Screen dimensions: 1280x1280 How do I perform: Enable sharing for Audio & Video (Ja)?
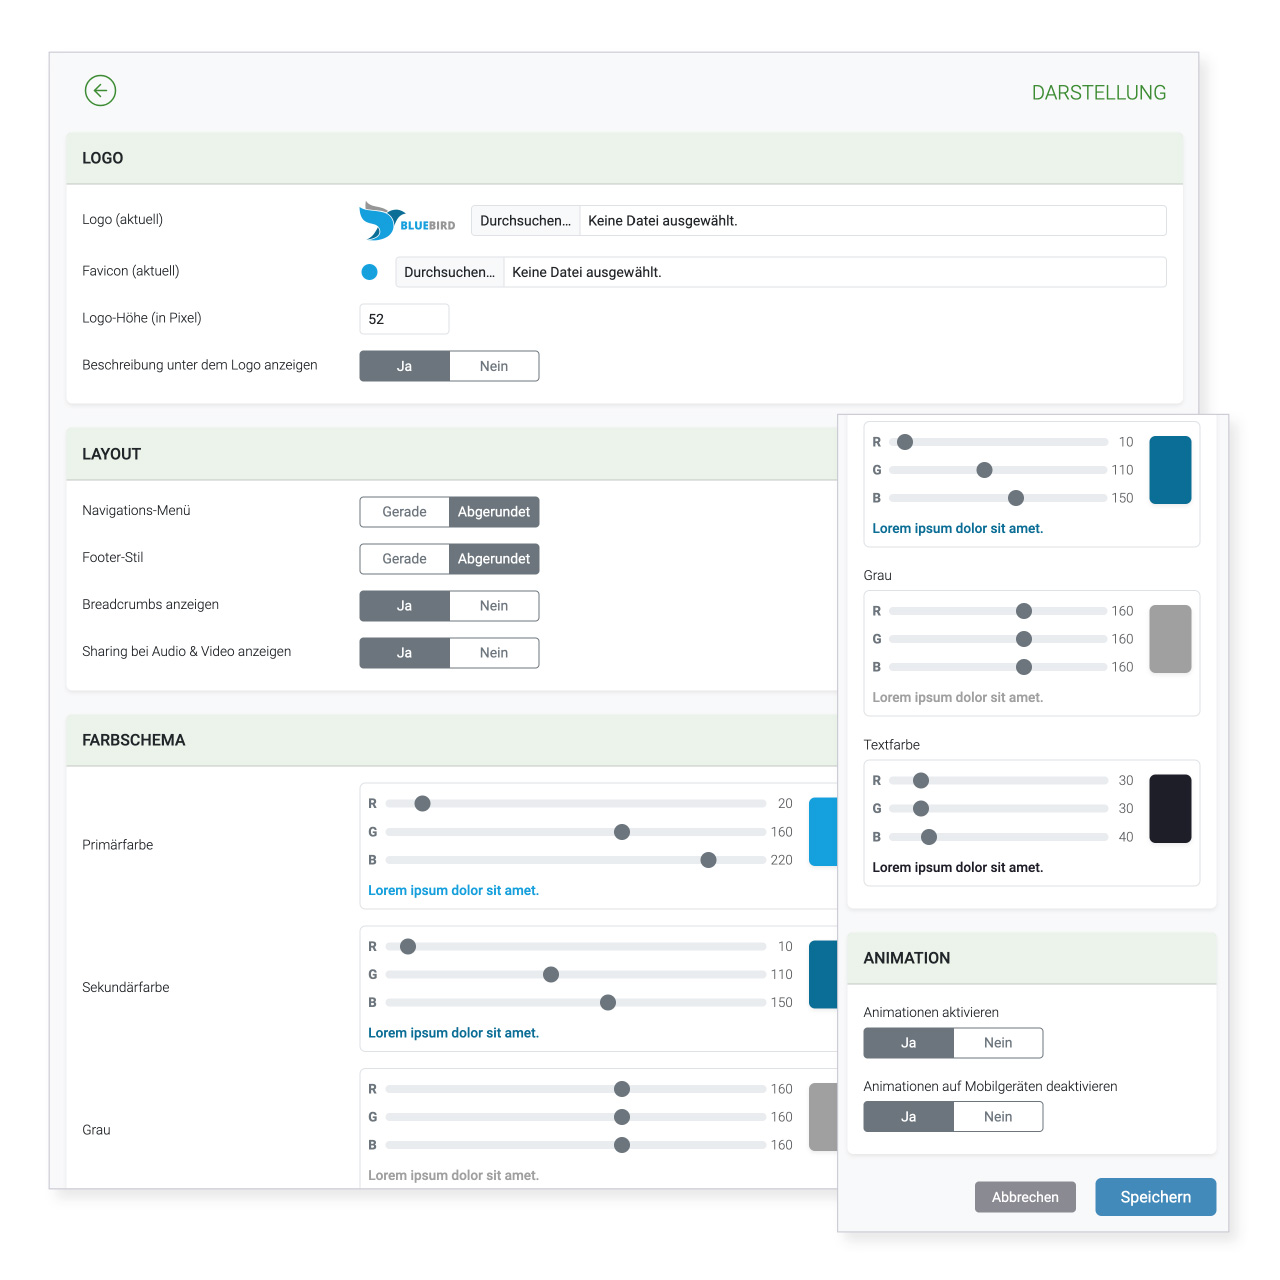pyautogui.click(x=404, y=653)
